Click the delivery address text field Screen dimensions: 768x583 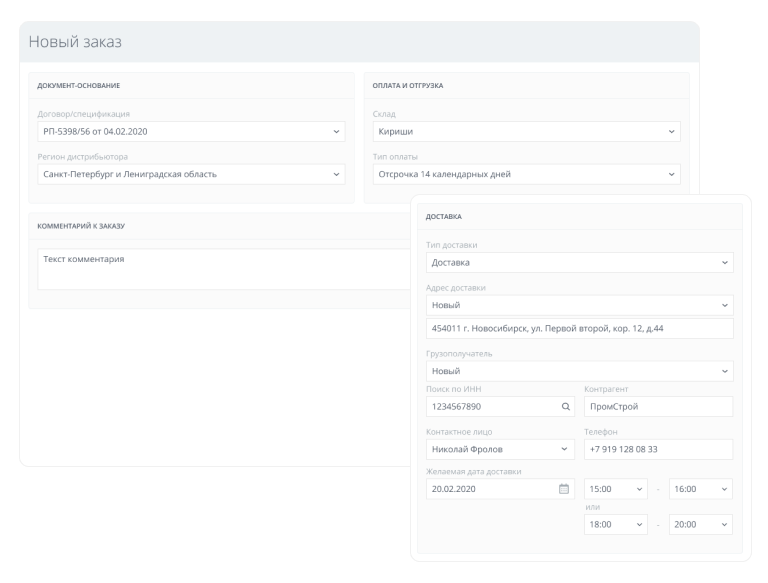click(x=580, y=329)
